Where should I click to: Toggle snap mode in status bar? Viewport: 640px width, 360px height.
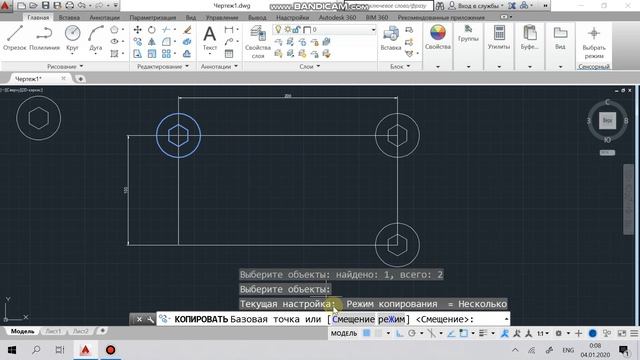pos(378,333)
